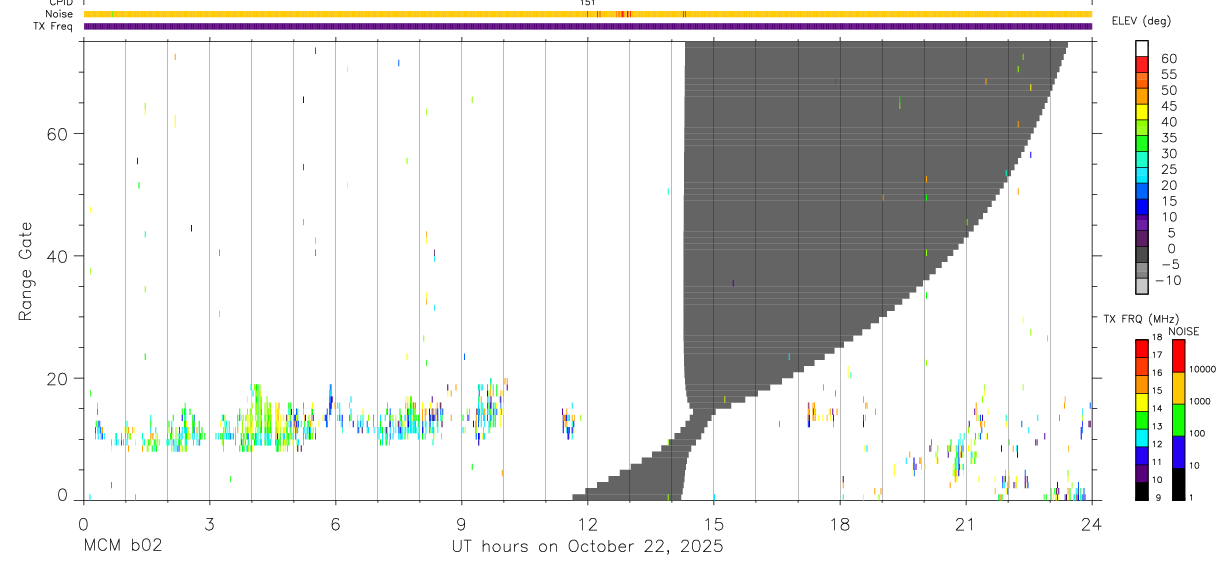Pick the black segment of the TX FRQ color bar
Screen dimensions: 1228x567
(x=1142, y=491)
